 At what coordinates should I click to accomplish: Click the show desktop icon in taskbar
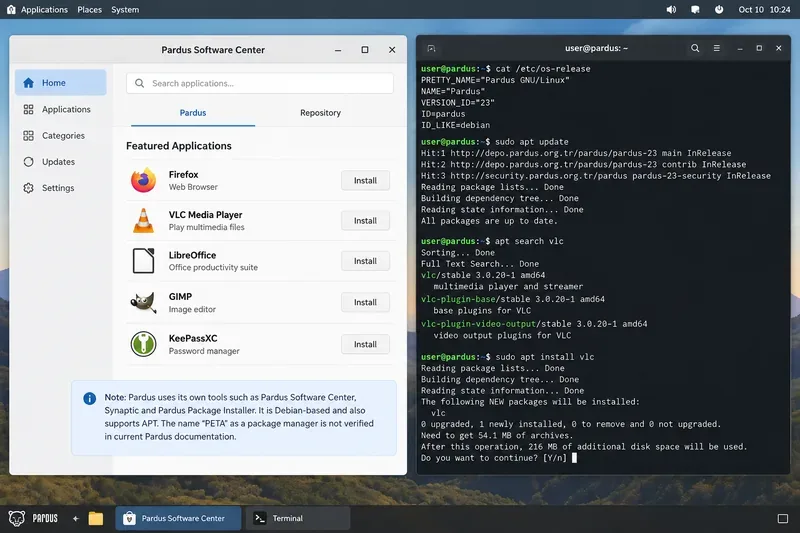pyautogui.click(x=783, y=519)
